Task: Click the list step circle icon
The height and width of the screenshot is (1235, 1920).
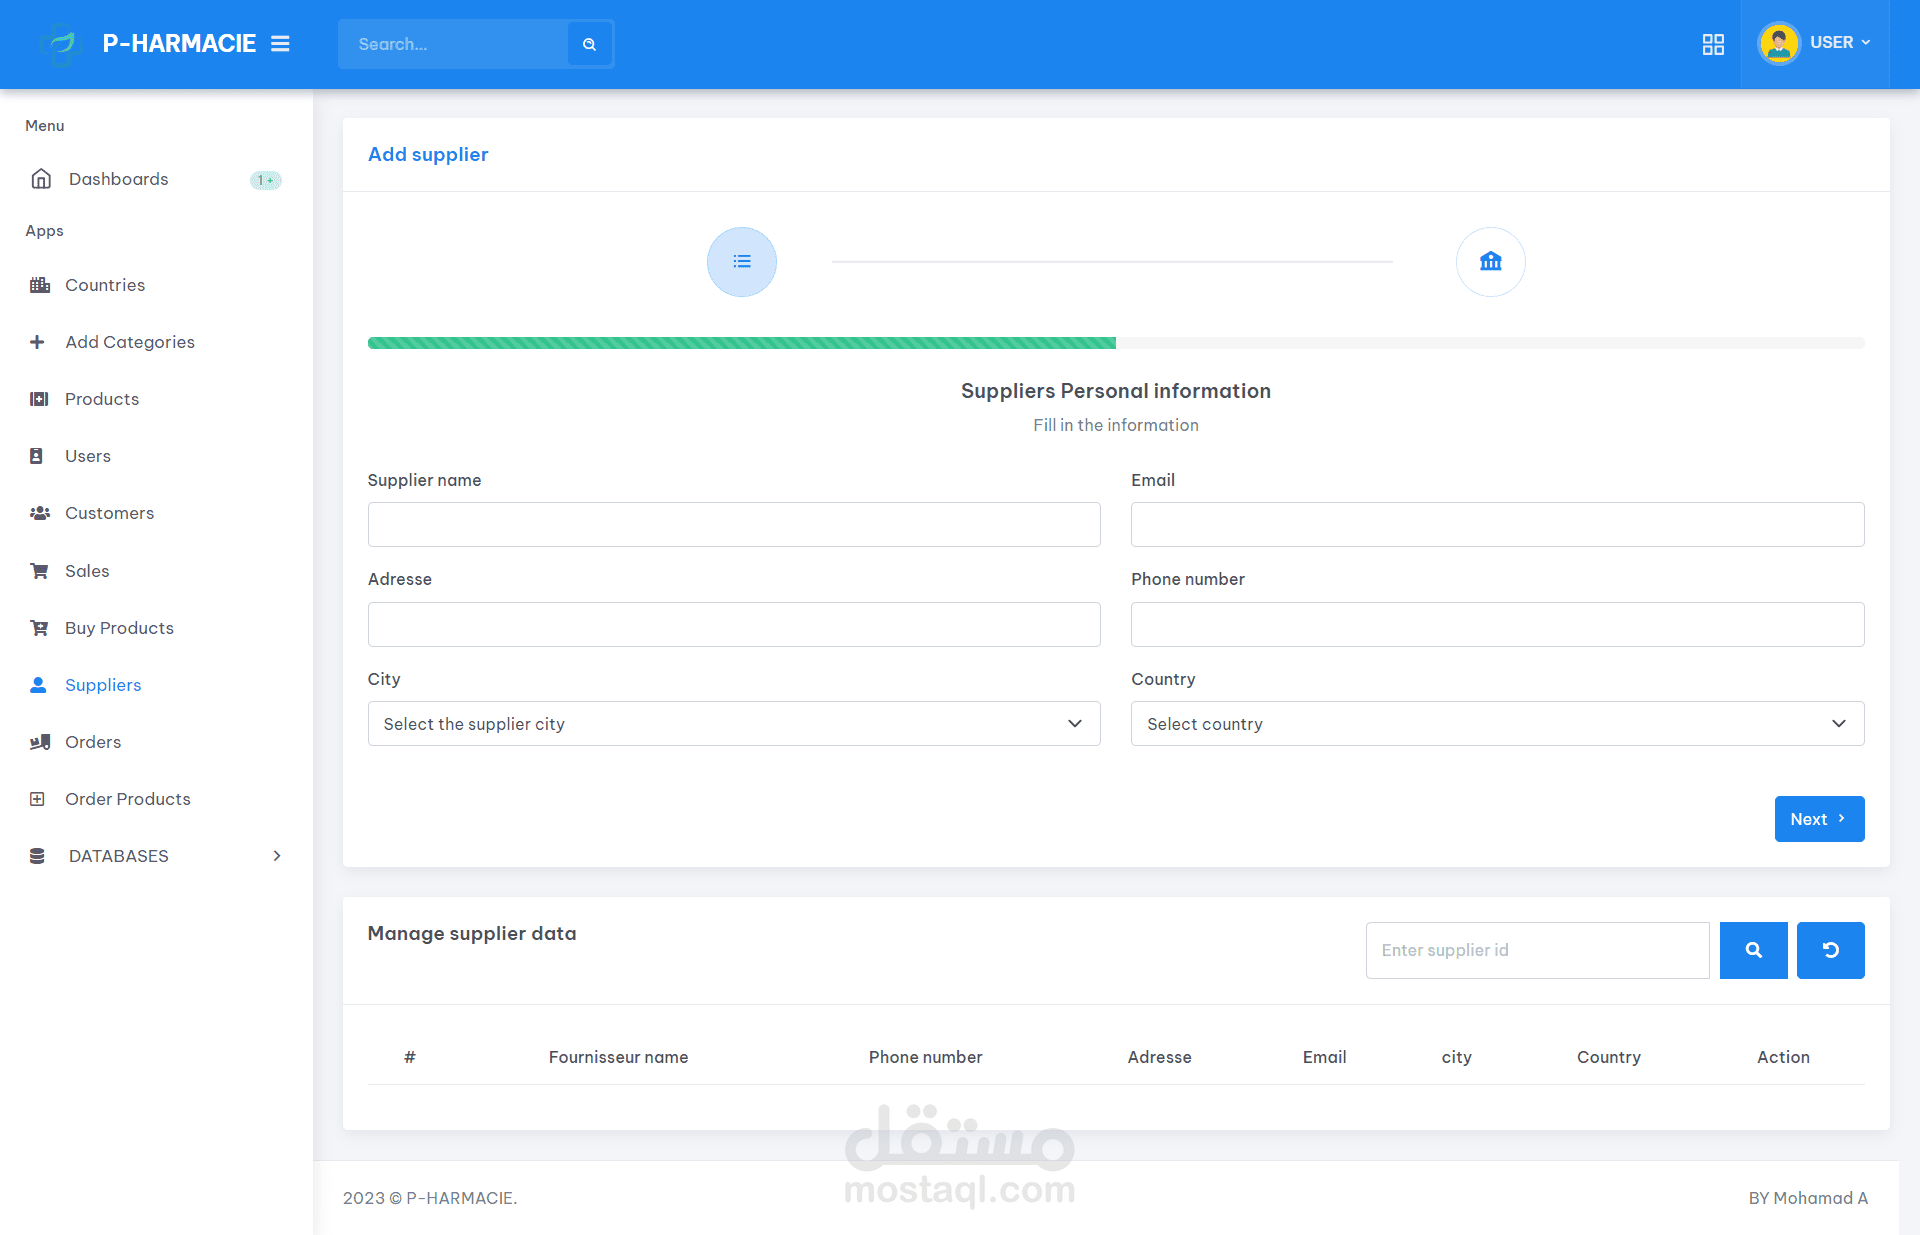Action: point(741,262)
